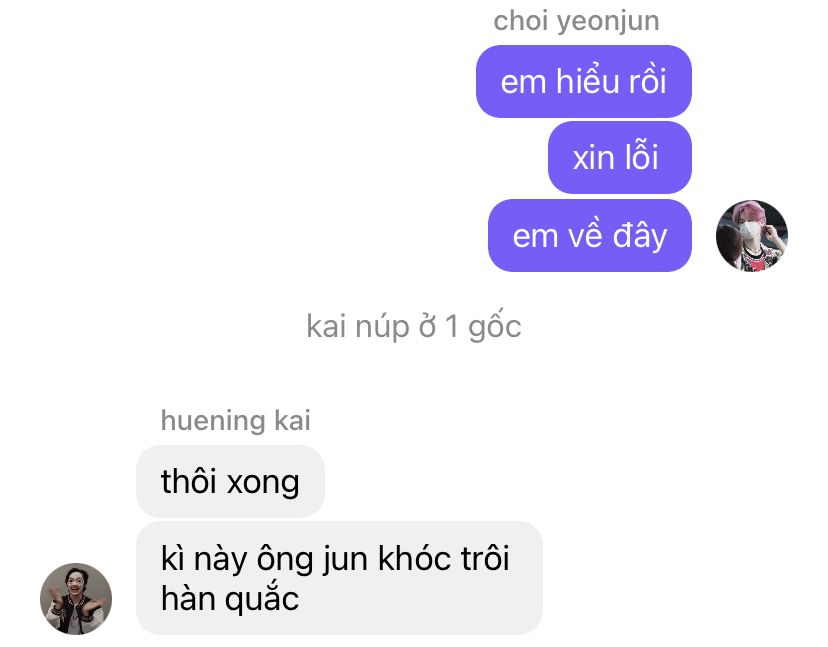Click the word 'gốc' in the center notice
The image size is (828, 647).
(x=495, y=326)
